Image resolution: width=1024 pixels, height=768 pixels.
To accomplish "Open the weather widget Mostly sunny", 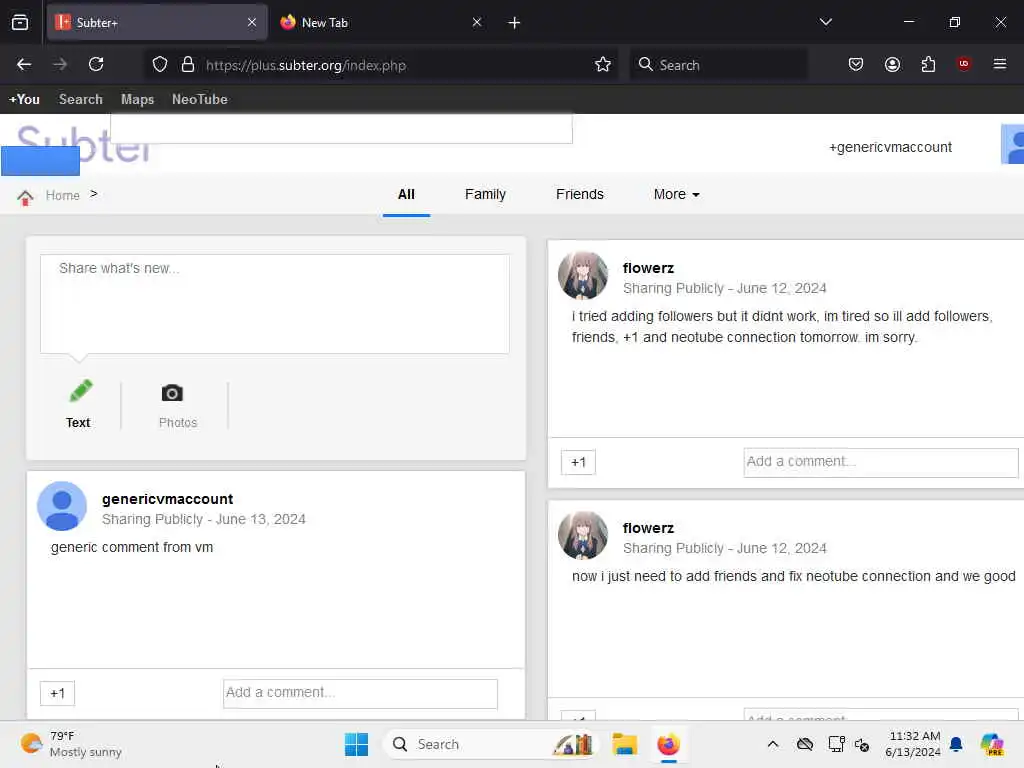I will [x=71, y=744].
